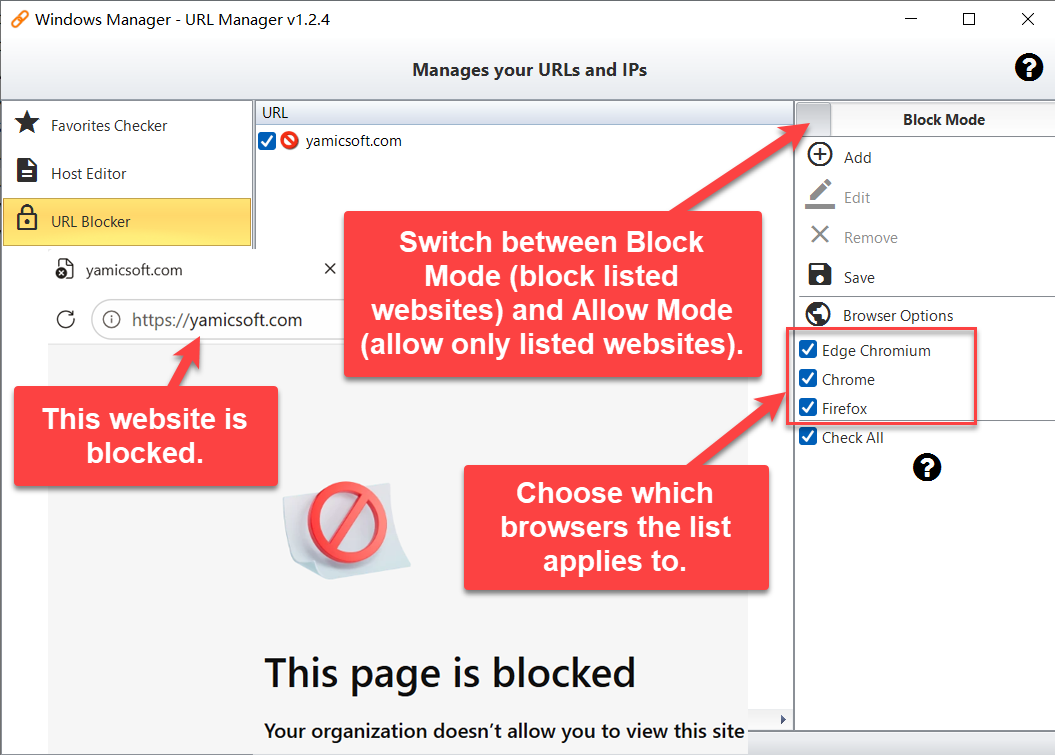Click help icon below Check All
The height and width of the screenshot is (755, 1055).
pos(926,467)
